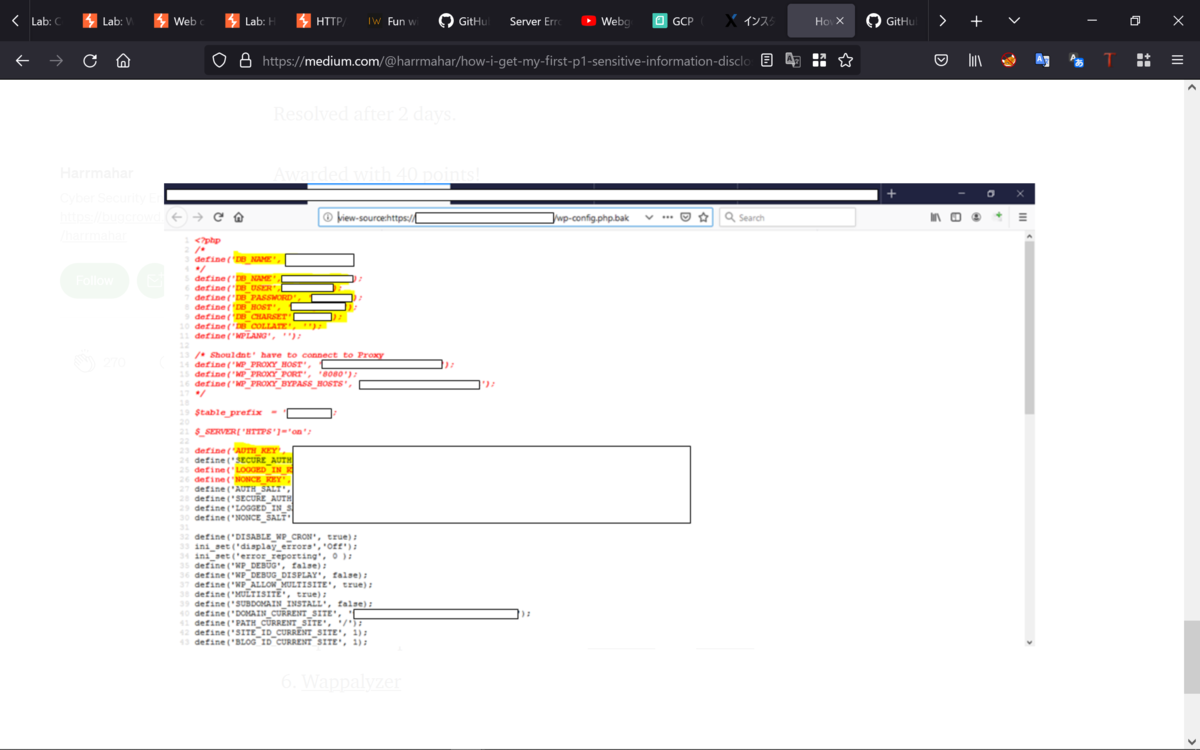Switch to the Lab: H tab

pos(250,21)
